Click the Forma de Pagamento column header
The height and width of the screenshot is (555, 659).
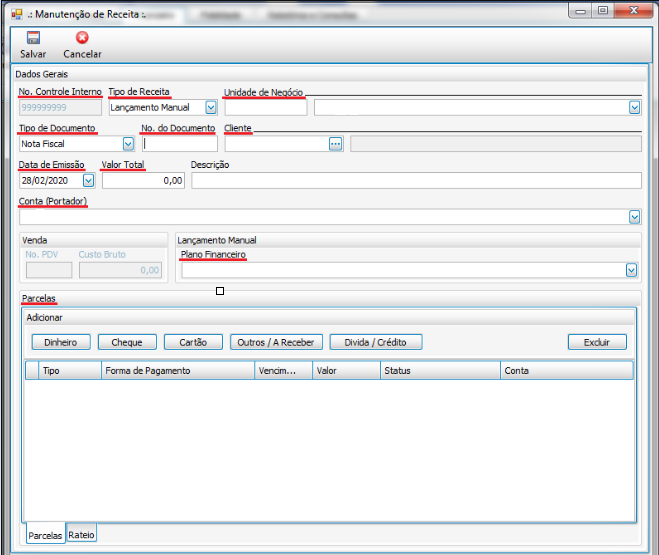[178, 371]
